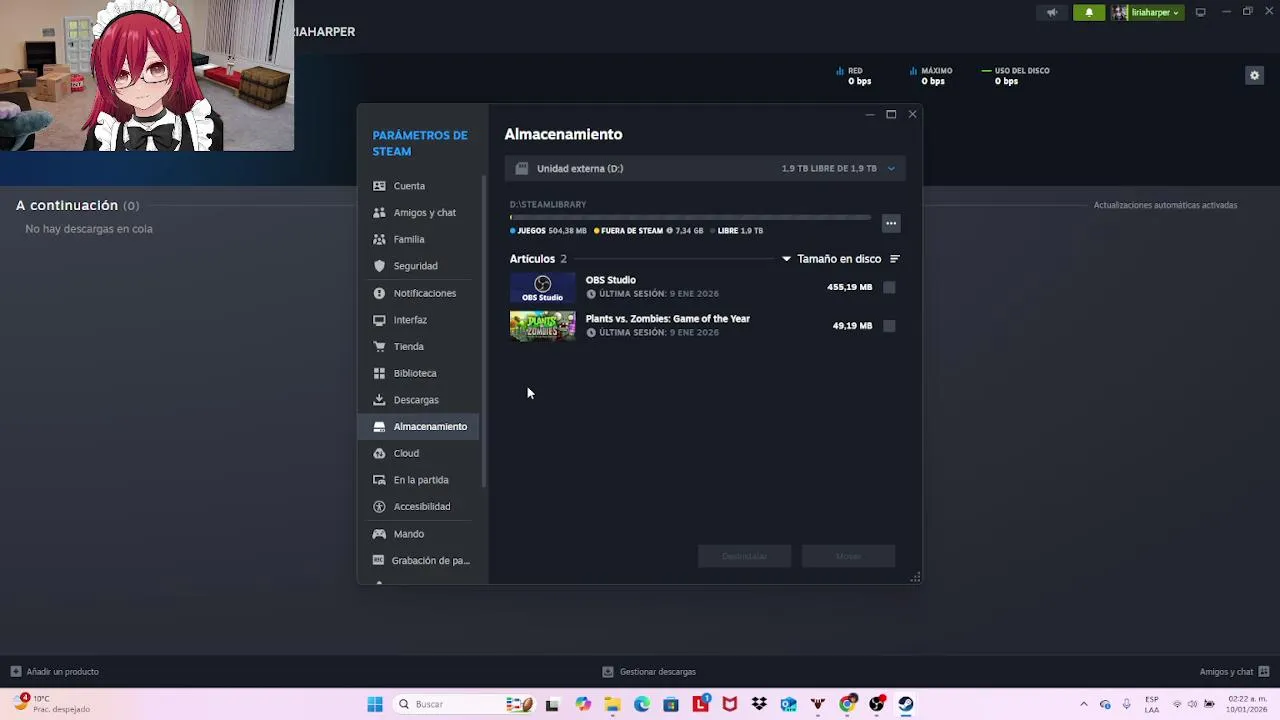Close the Steam parameters dialog
This screenshot has width=1280, height=720.
click(x=912, y=114)
